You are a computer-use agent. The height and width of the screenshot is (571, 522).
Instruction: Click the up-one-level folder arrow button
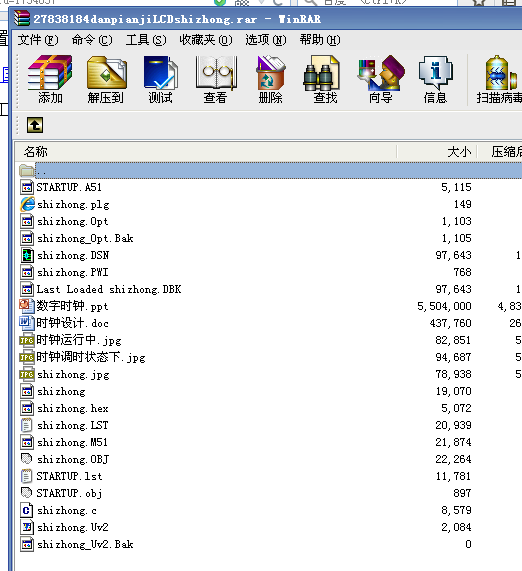click(x=35, y=125)
